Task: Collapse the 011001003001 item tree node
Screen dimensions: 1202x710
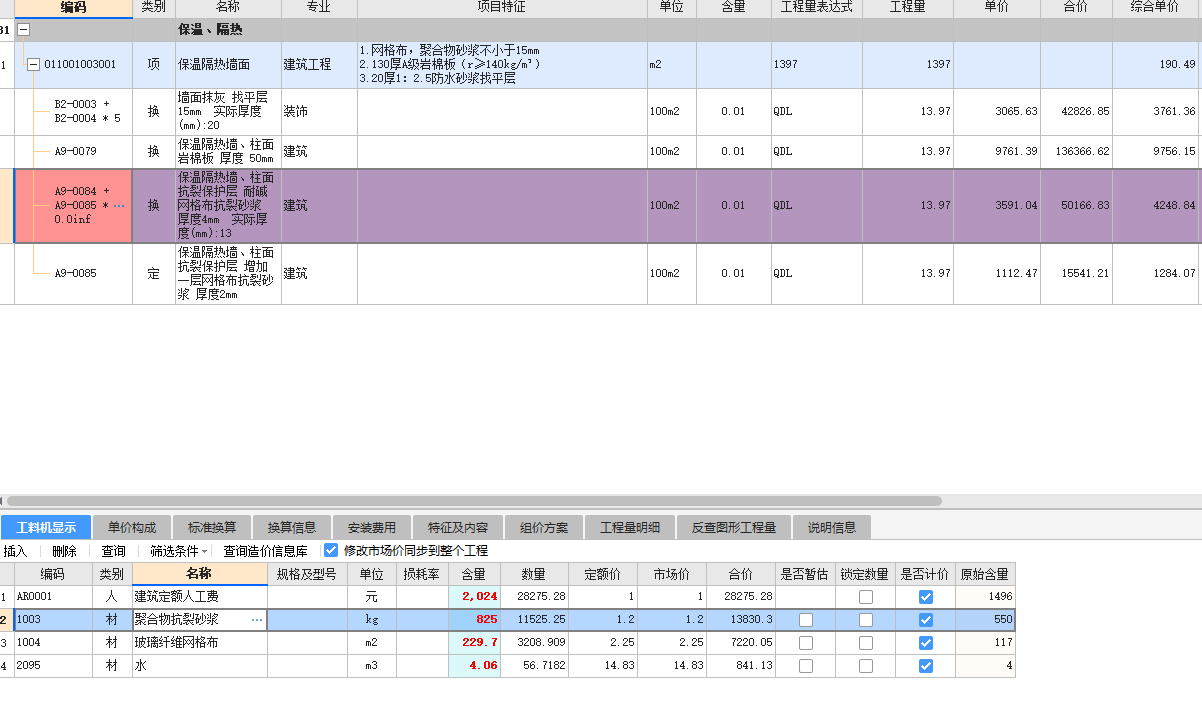Action: (x=33, y=65)
